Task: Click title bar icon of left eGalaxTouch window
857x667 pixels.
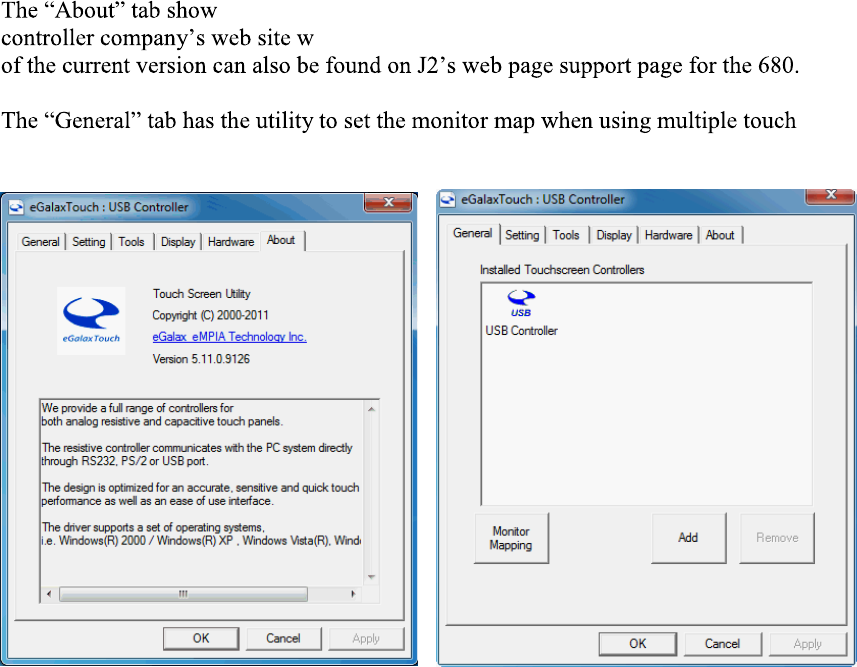Action: (16, 207)
